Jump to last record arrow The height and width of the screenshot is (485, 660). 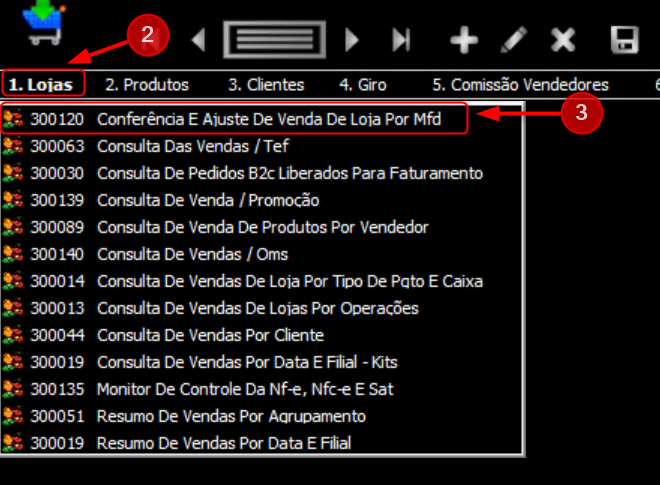tap(401, 40)
